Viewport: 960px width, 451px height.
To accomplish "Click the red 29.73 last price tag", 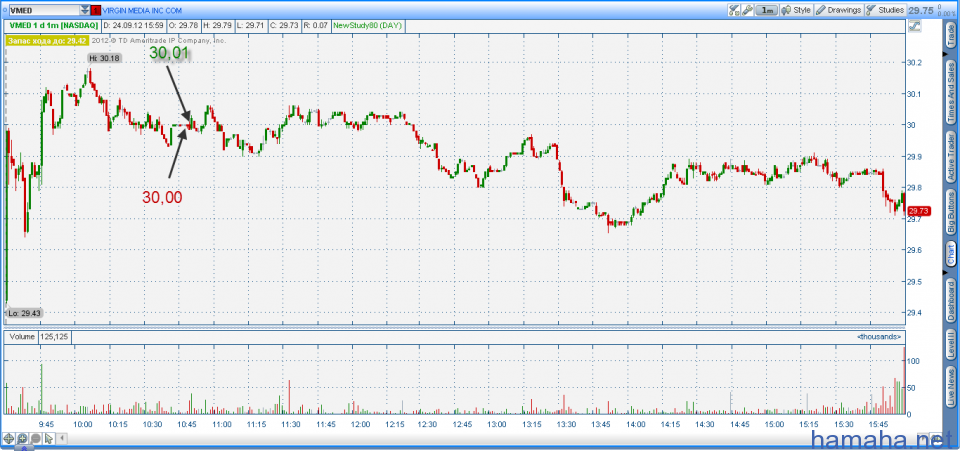I will 919,211.
